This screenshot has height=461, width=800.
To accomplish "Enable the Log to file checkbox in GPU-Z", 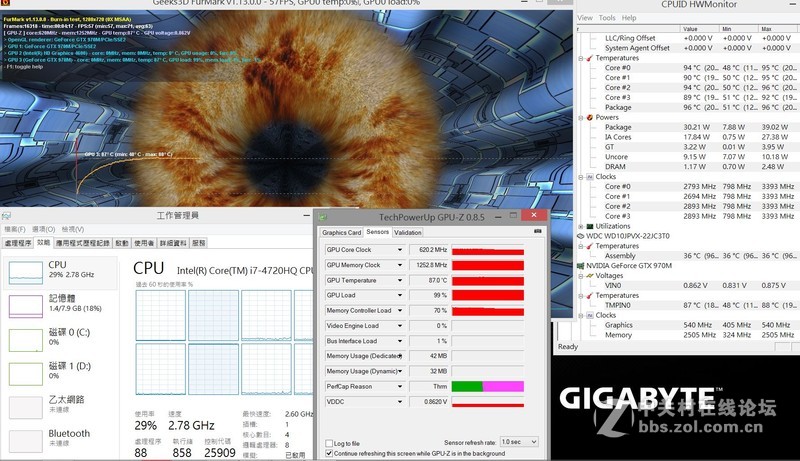I will [x=329, y=444].
